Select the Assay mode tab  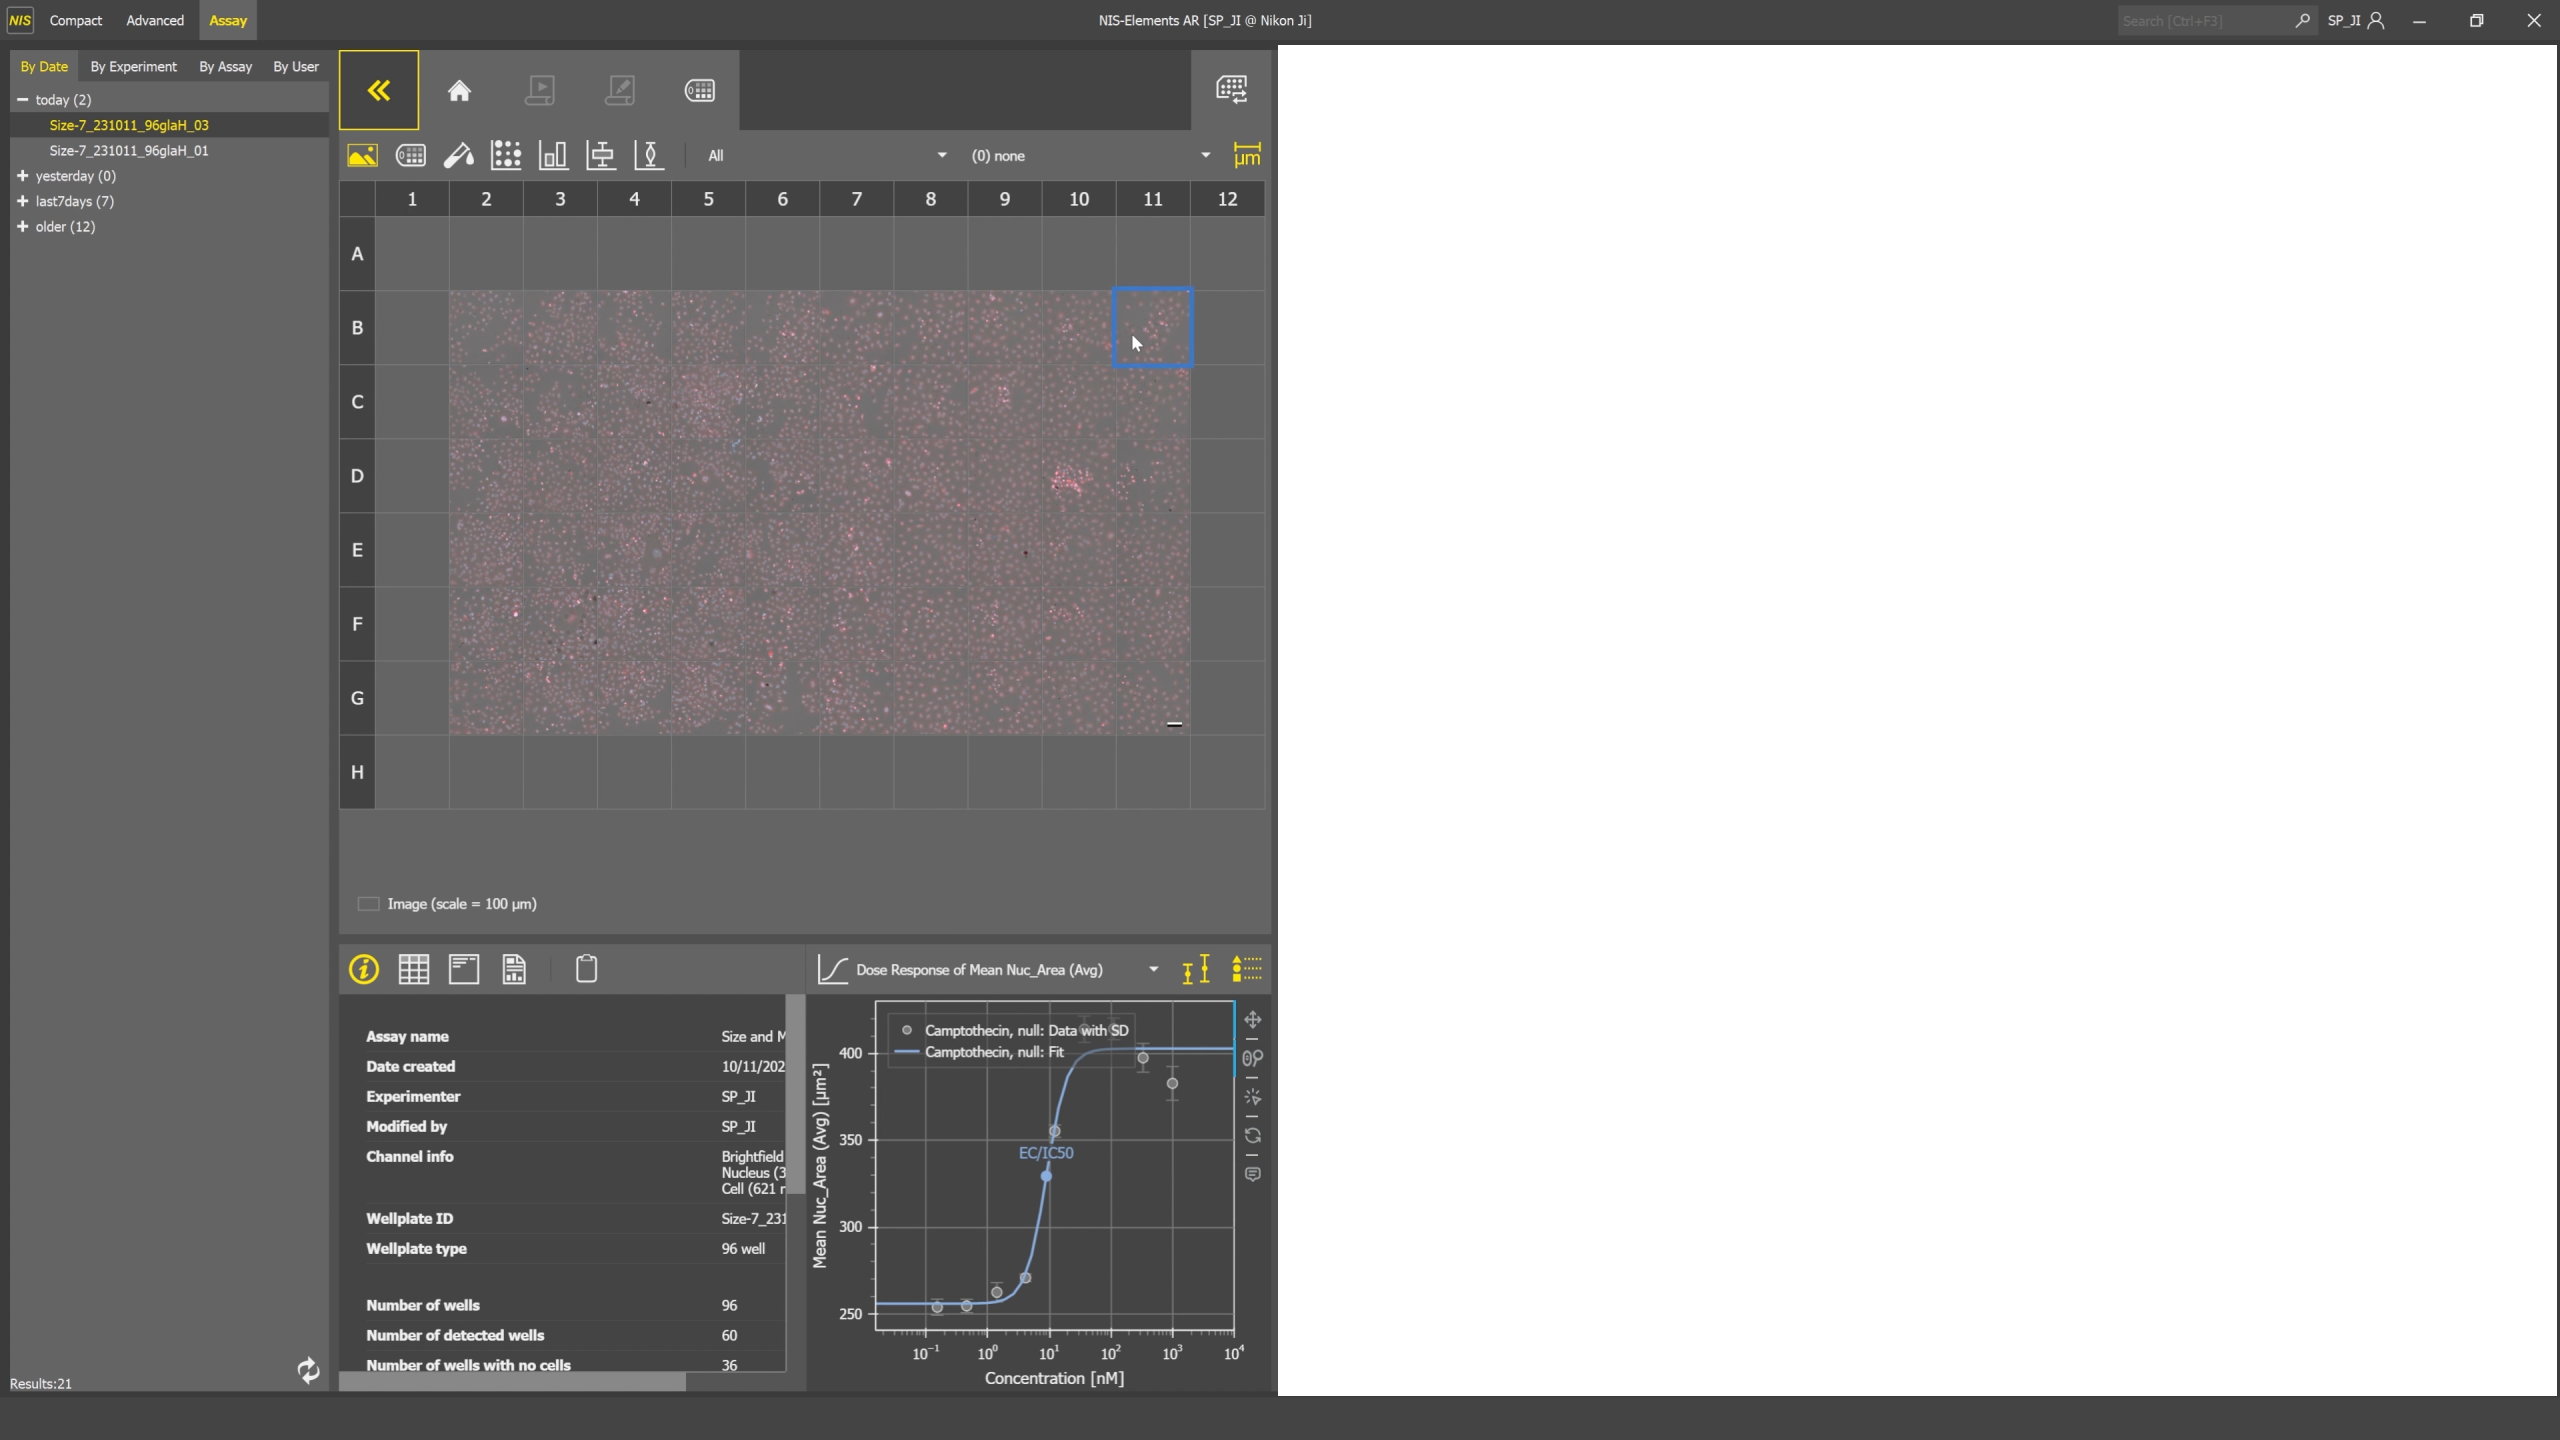228,20
